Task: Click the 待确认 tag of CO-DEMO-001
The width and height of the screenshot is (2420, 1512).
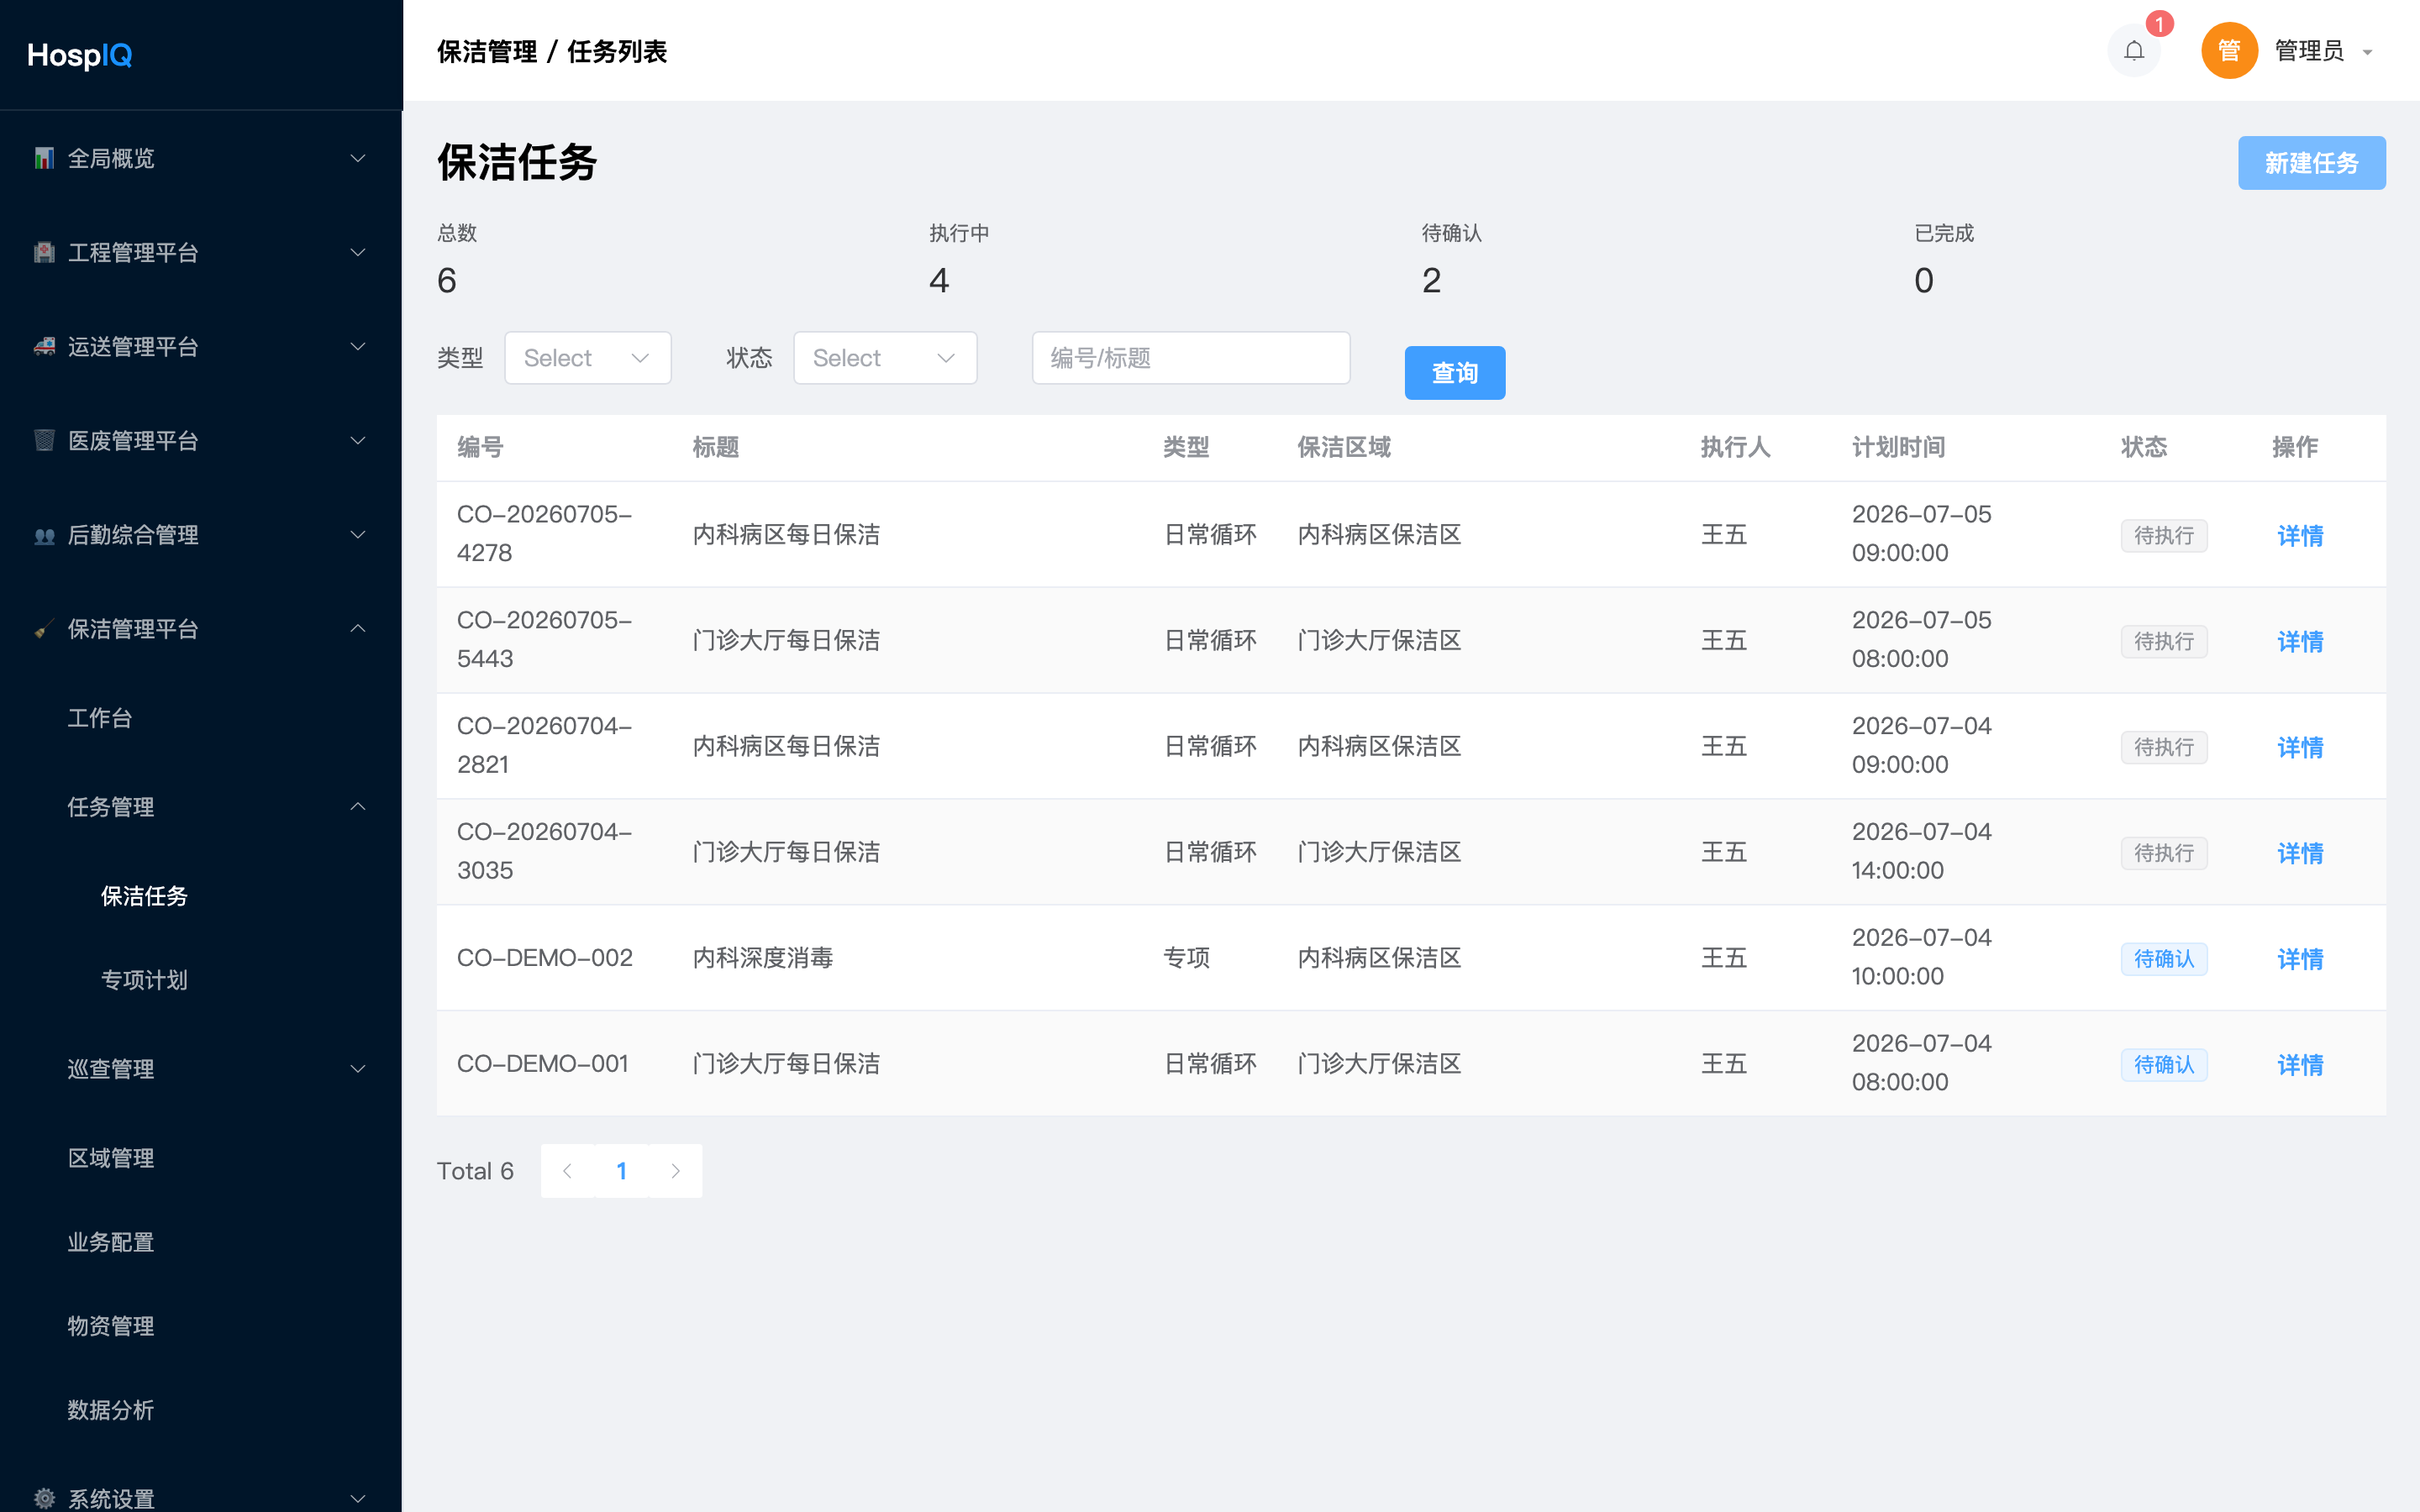Action: [x=2164, y=1065]
